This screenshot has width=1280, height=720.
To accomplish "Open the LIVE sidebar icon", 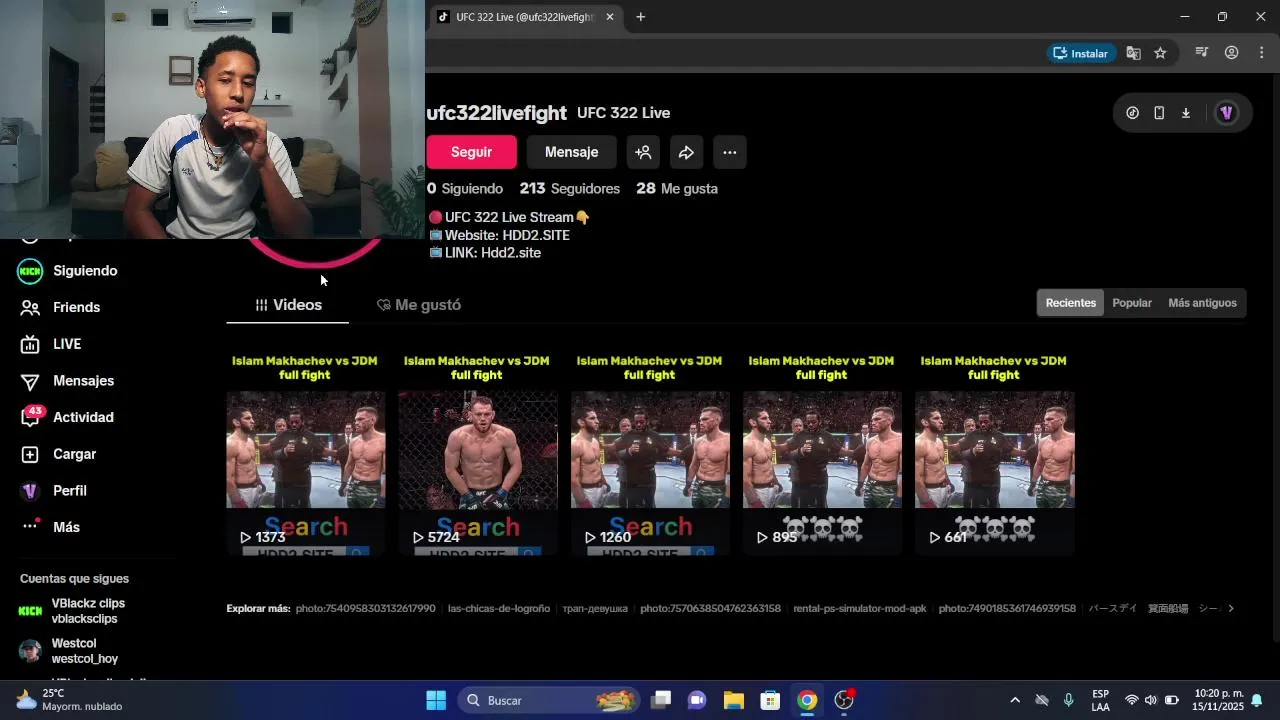I will [30, 344].
